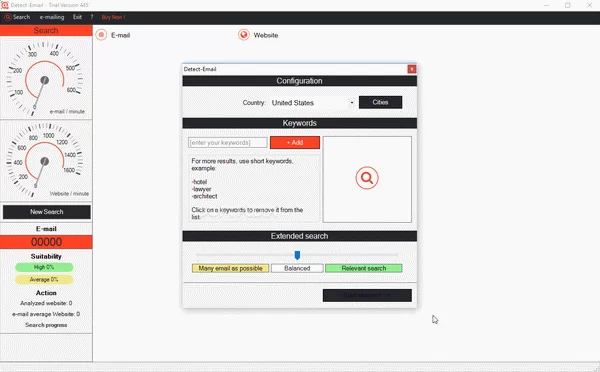
Task: Click the e-mail average Website: 0 text
Action: (46, 314)
